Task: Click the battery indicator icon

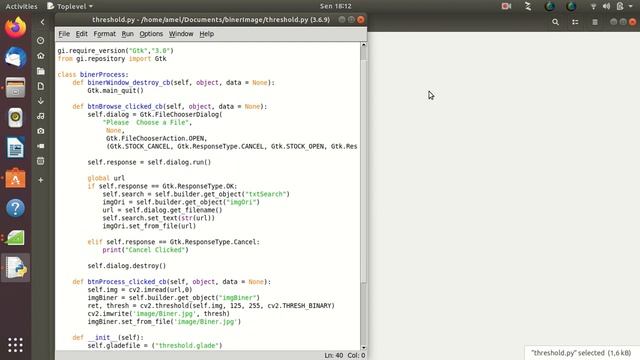Action: [x=620, y=6]
